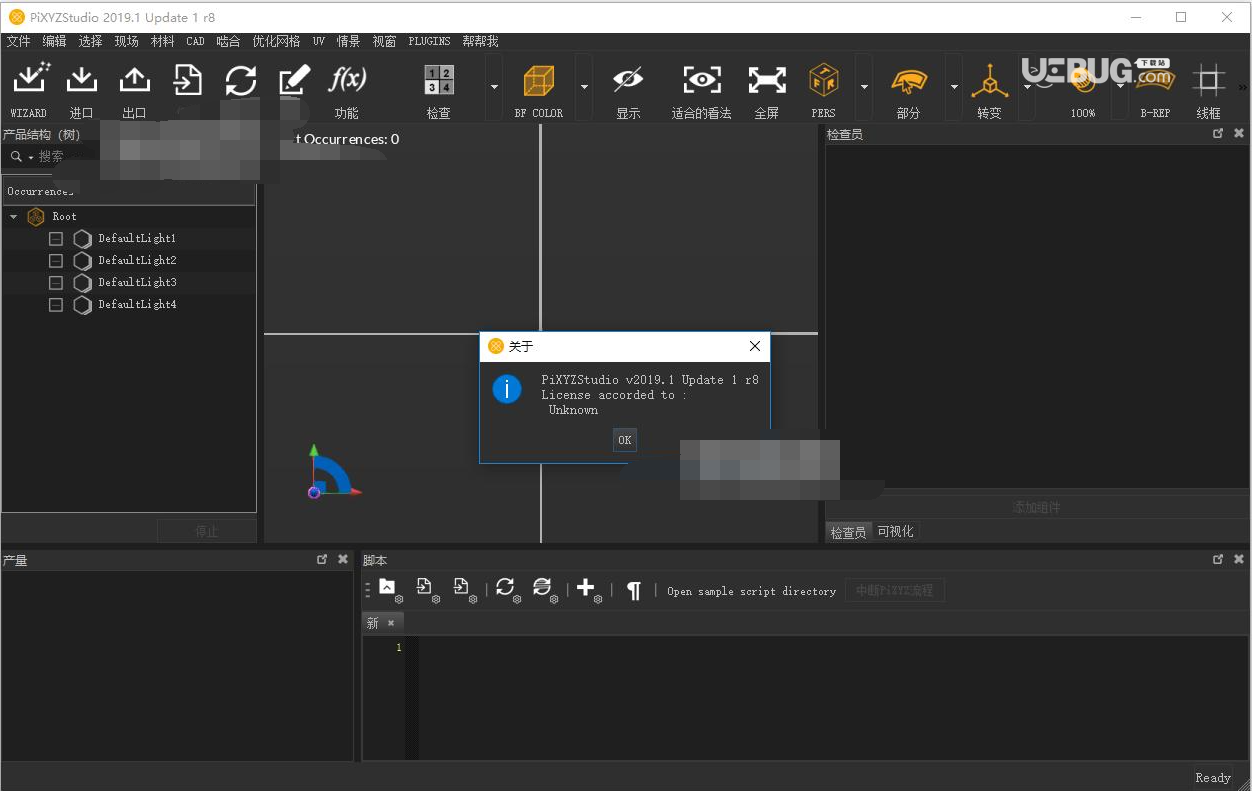
Task: Click Open sample script directory
Action: pyautogui.click(x=751, y=591)
